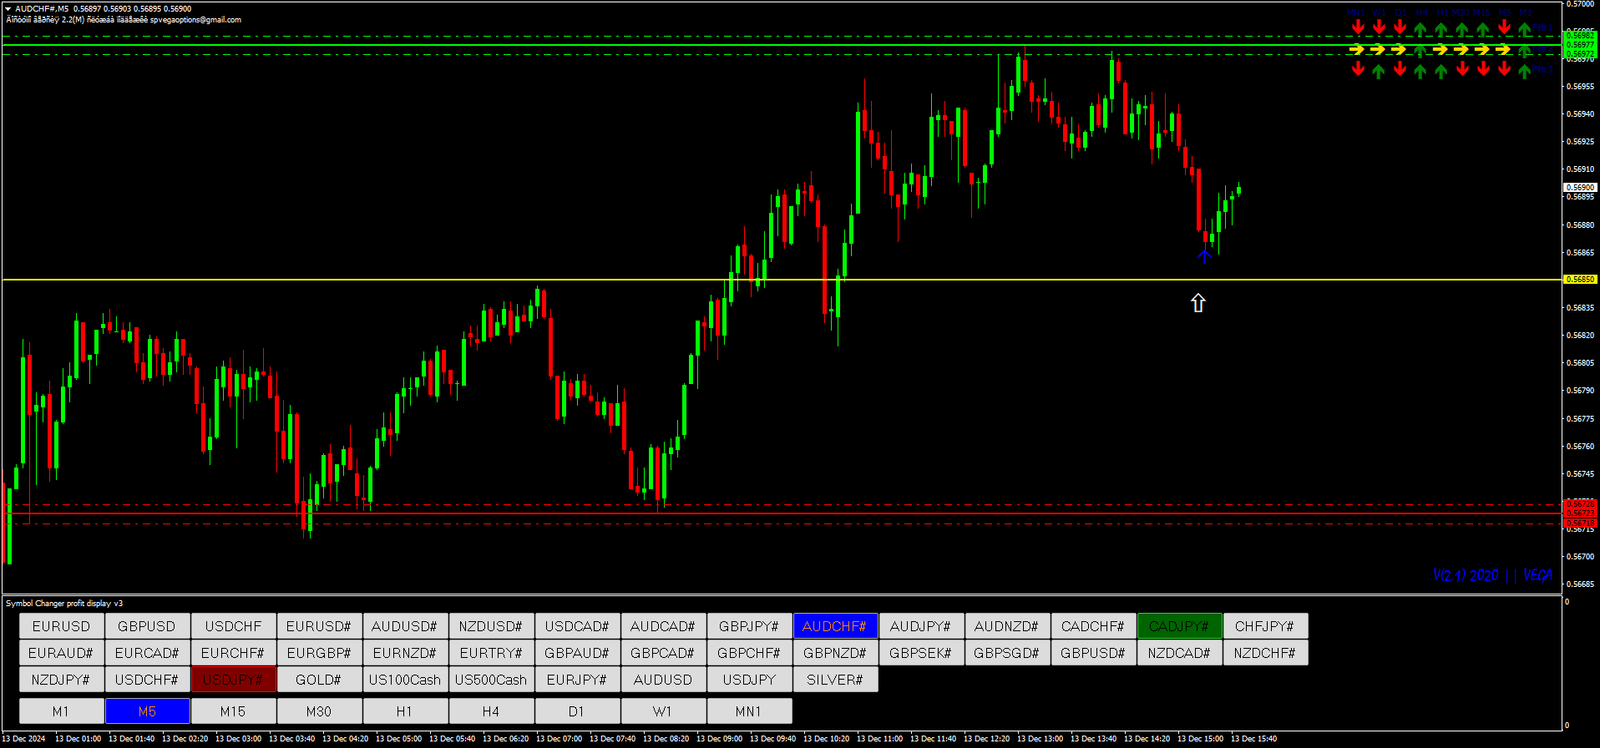Click the yellow 0.56850 price label

1580,280
